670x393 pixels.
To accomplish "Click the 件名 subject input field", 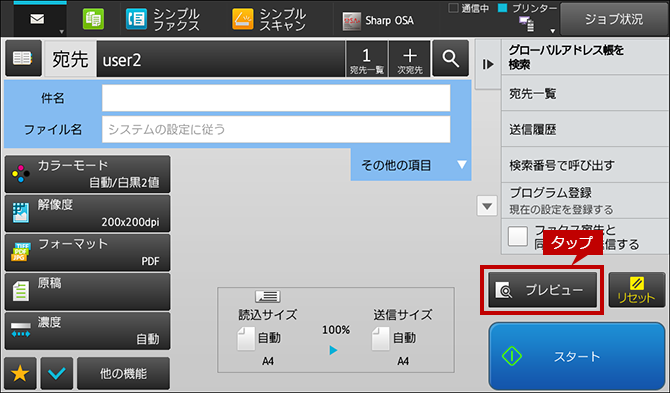I will pos(276,98).
